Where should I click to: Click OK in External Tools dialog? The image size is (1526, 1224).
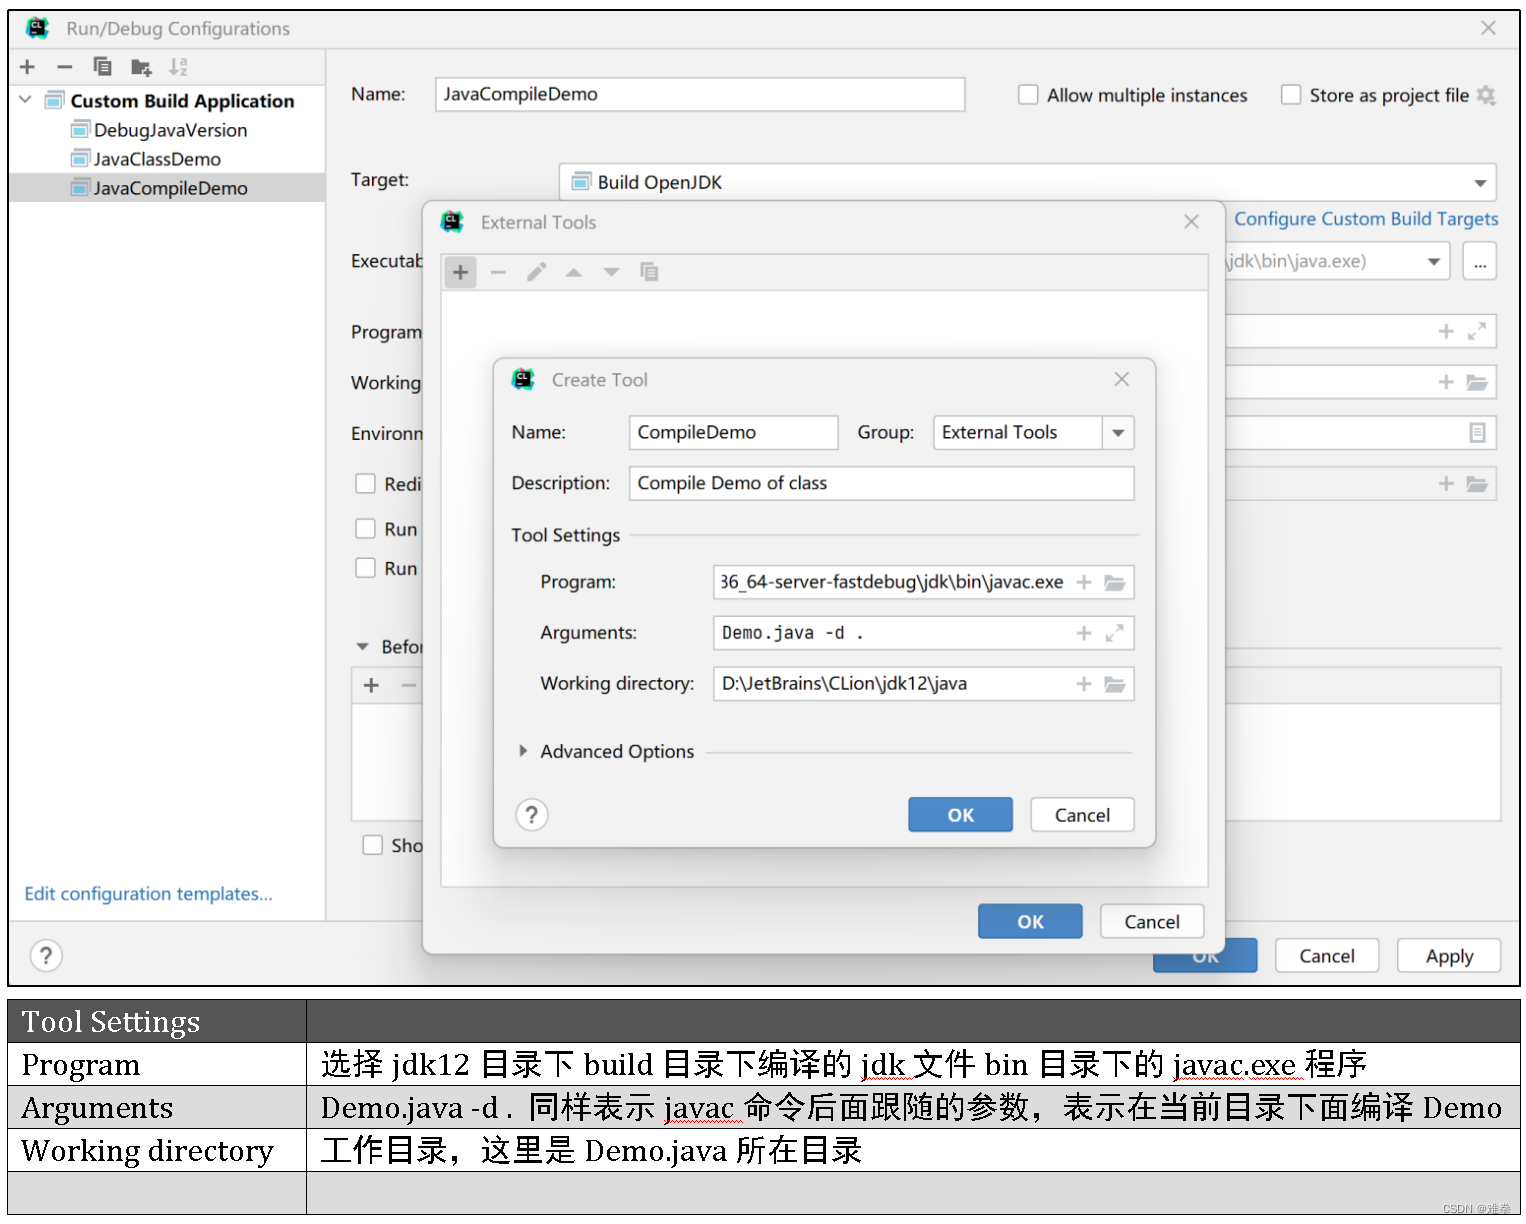tap(1030, 922)
